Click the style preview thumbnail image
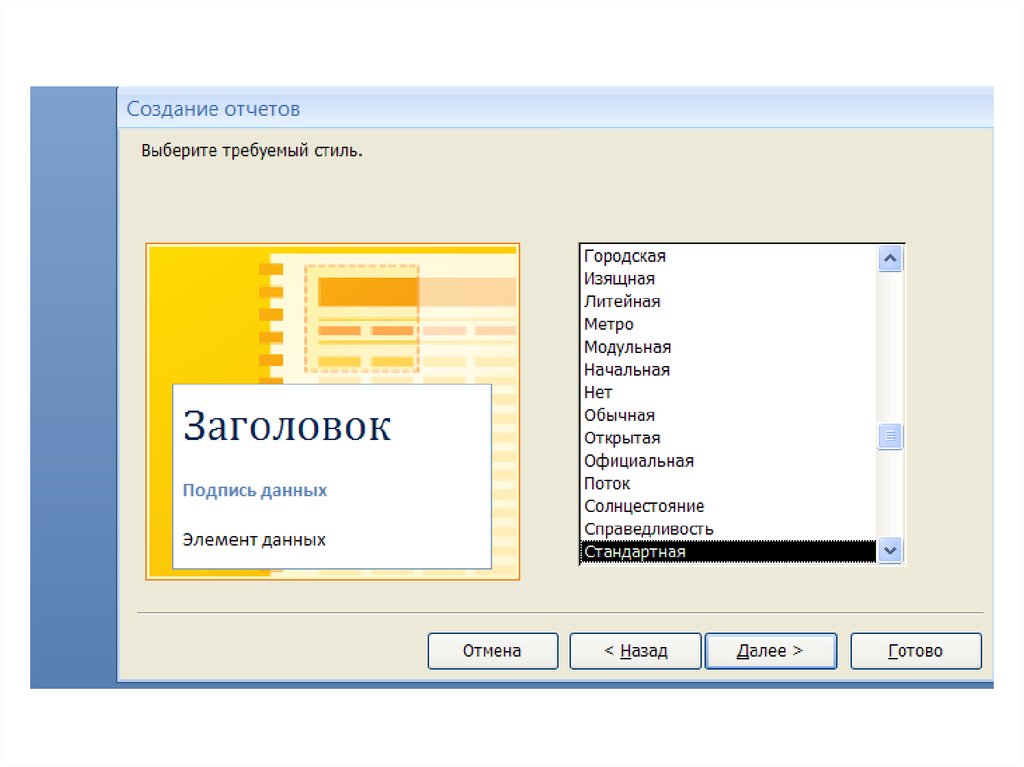Viewport: 1024px width, 767px height. (332, 411)
